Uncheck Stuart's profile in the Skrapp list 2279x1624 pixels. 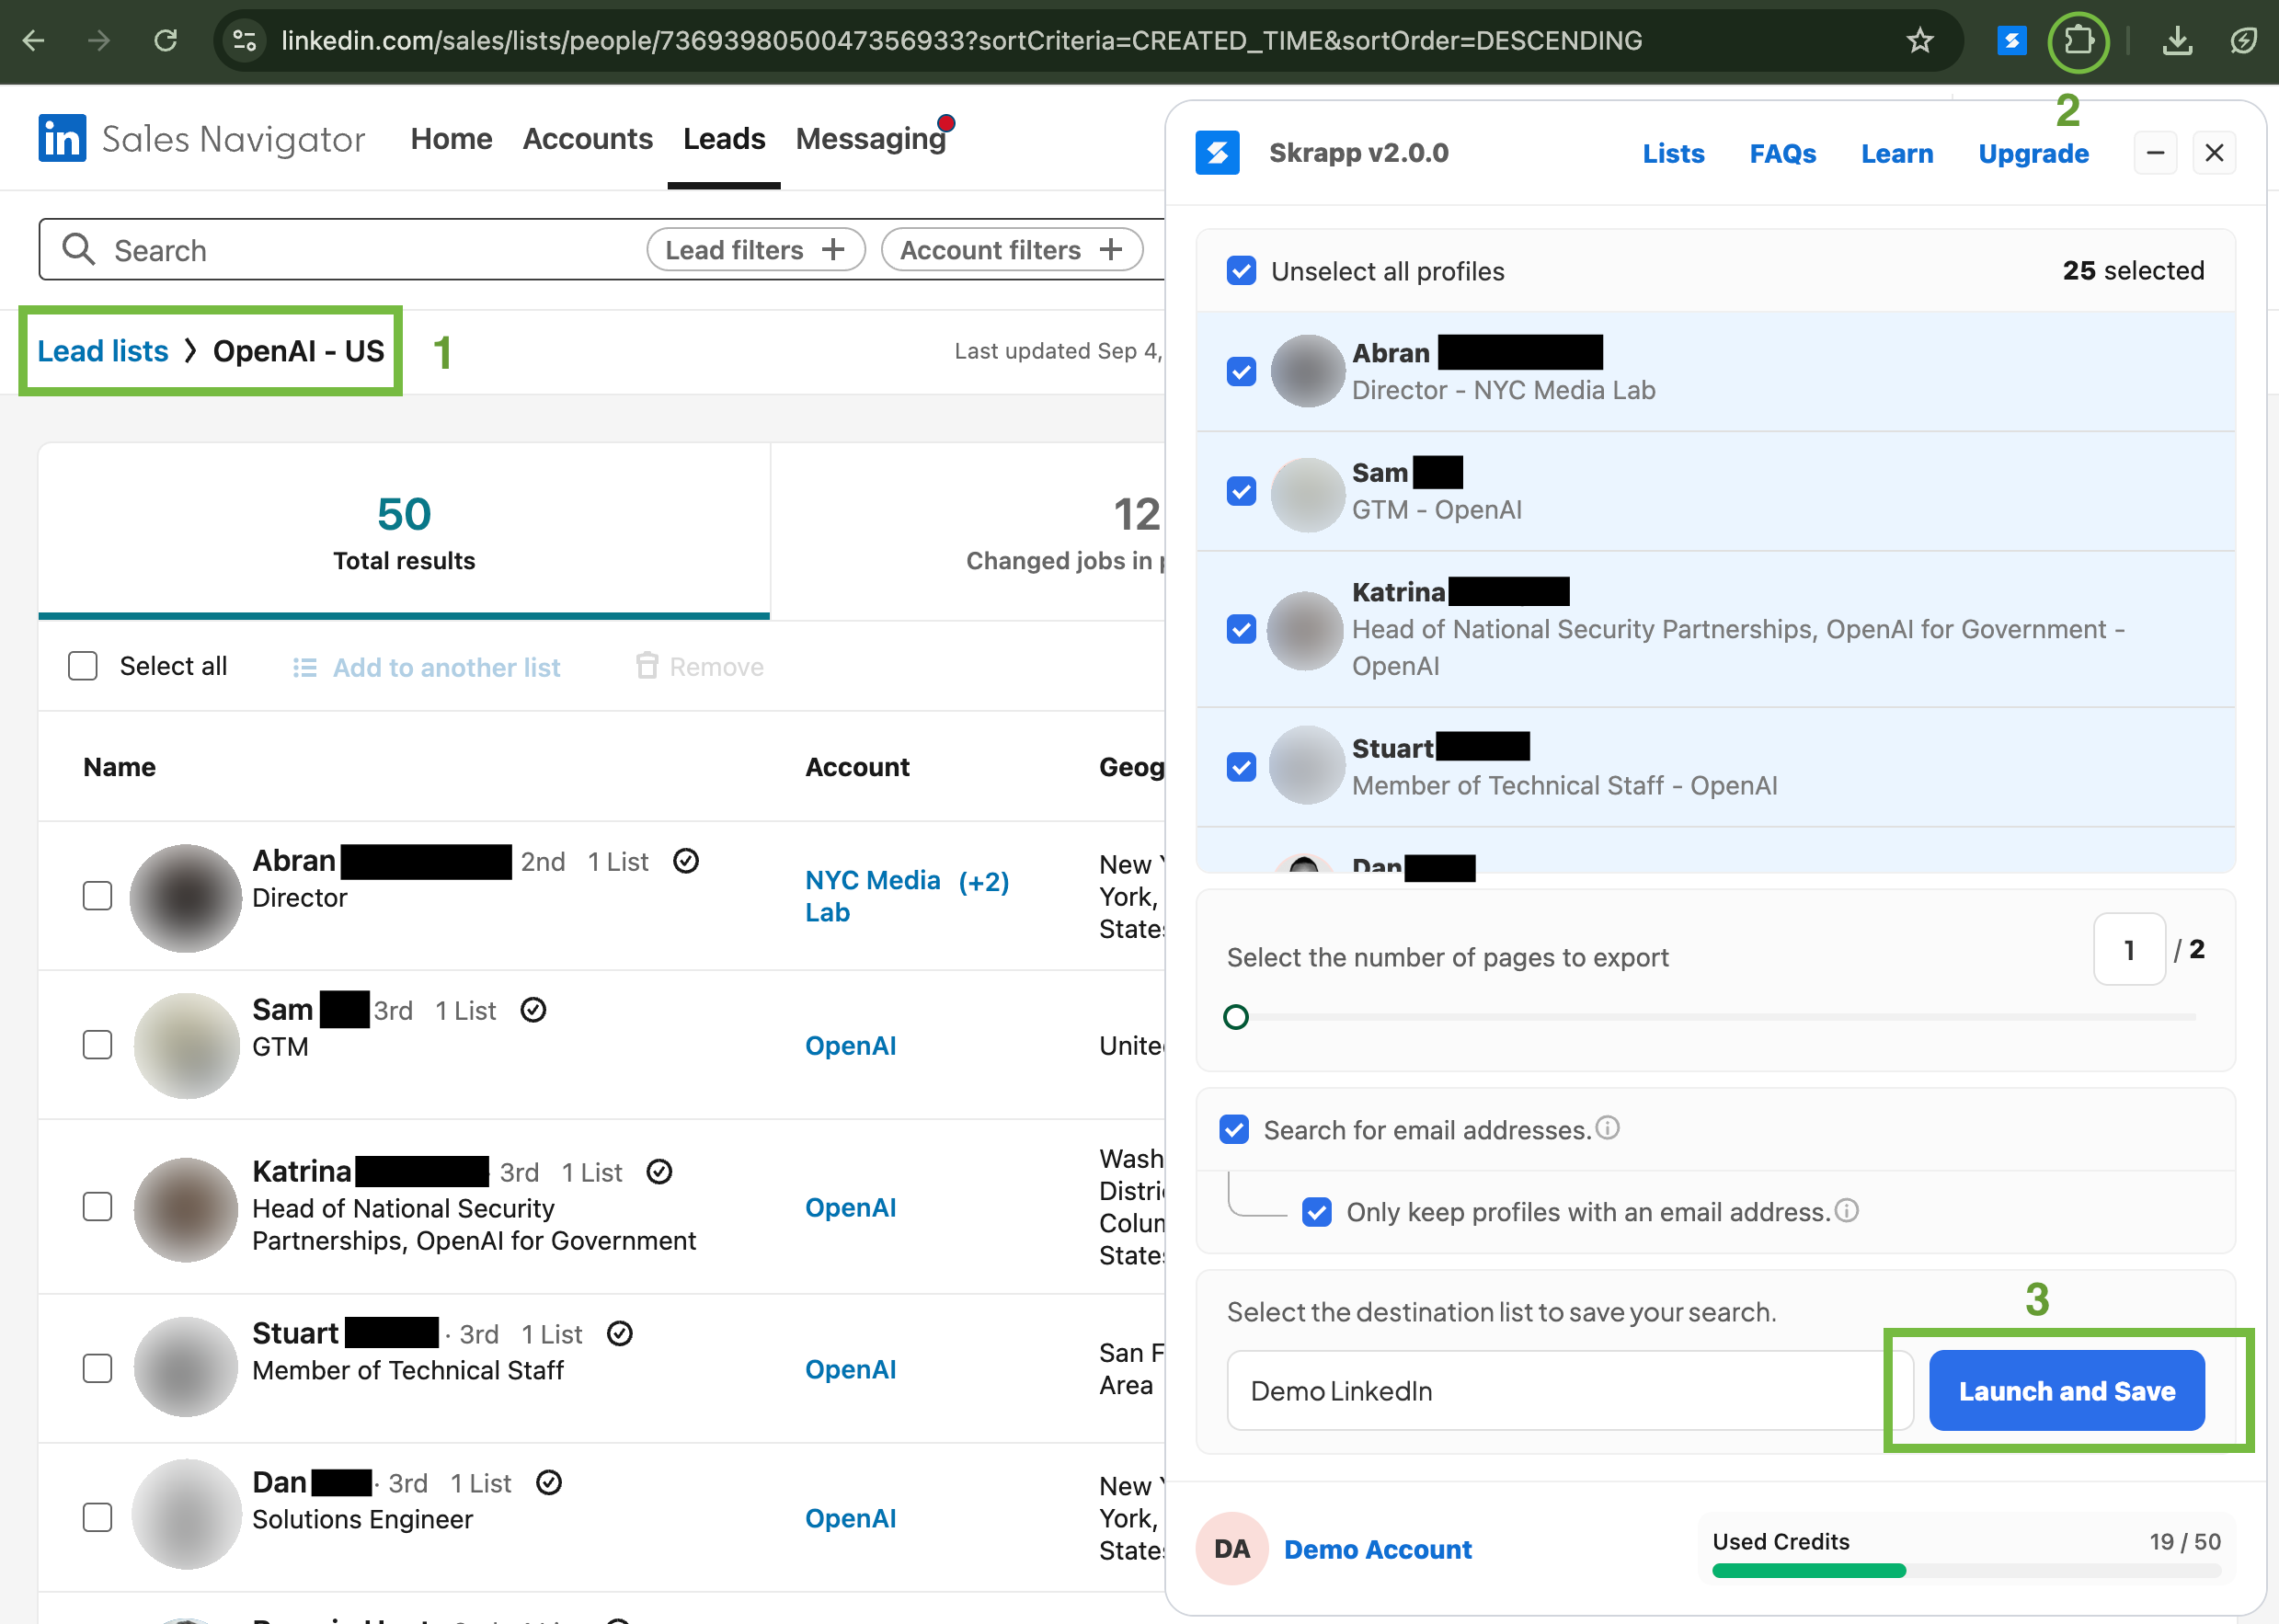1241,767
